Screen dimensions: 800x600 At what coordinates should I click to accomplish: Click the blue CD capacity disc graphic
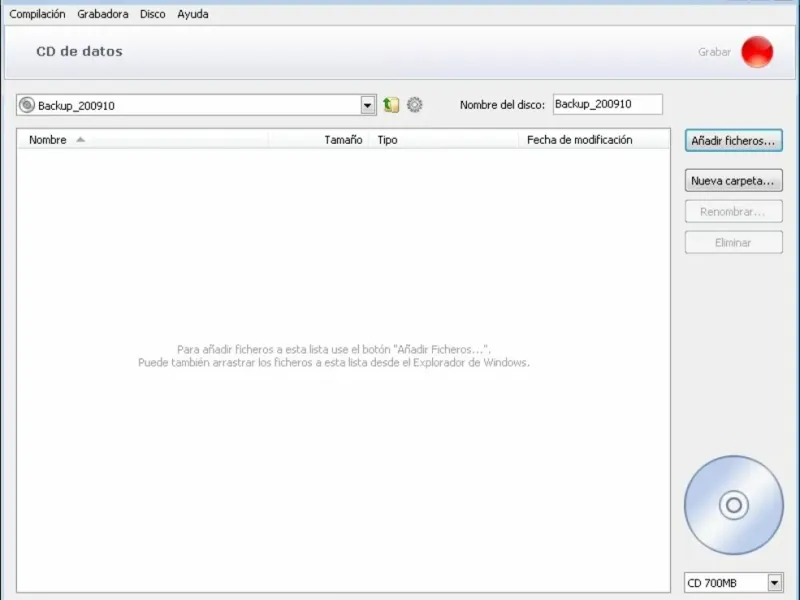coord(734,505)
